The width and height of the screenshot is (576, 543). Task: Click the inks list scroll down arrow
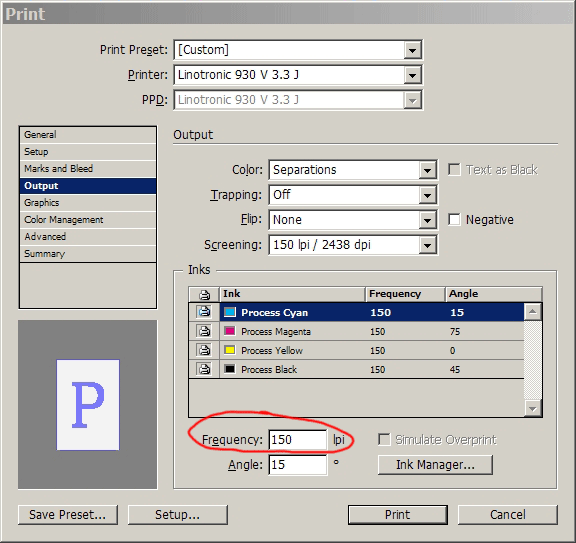pos(533,409)
